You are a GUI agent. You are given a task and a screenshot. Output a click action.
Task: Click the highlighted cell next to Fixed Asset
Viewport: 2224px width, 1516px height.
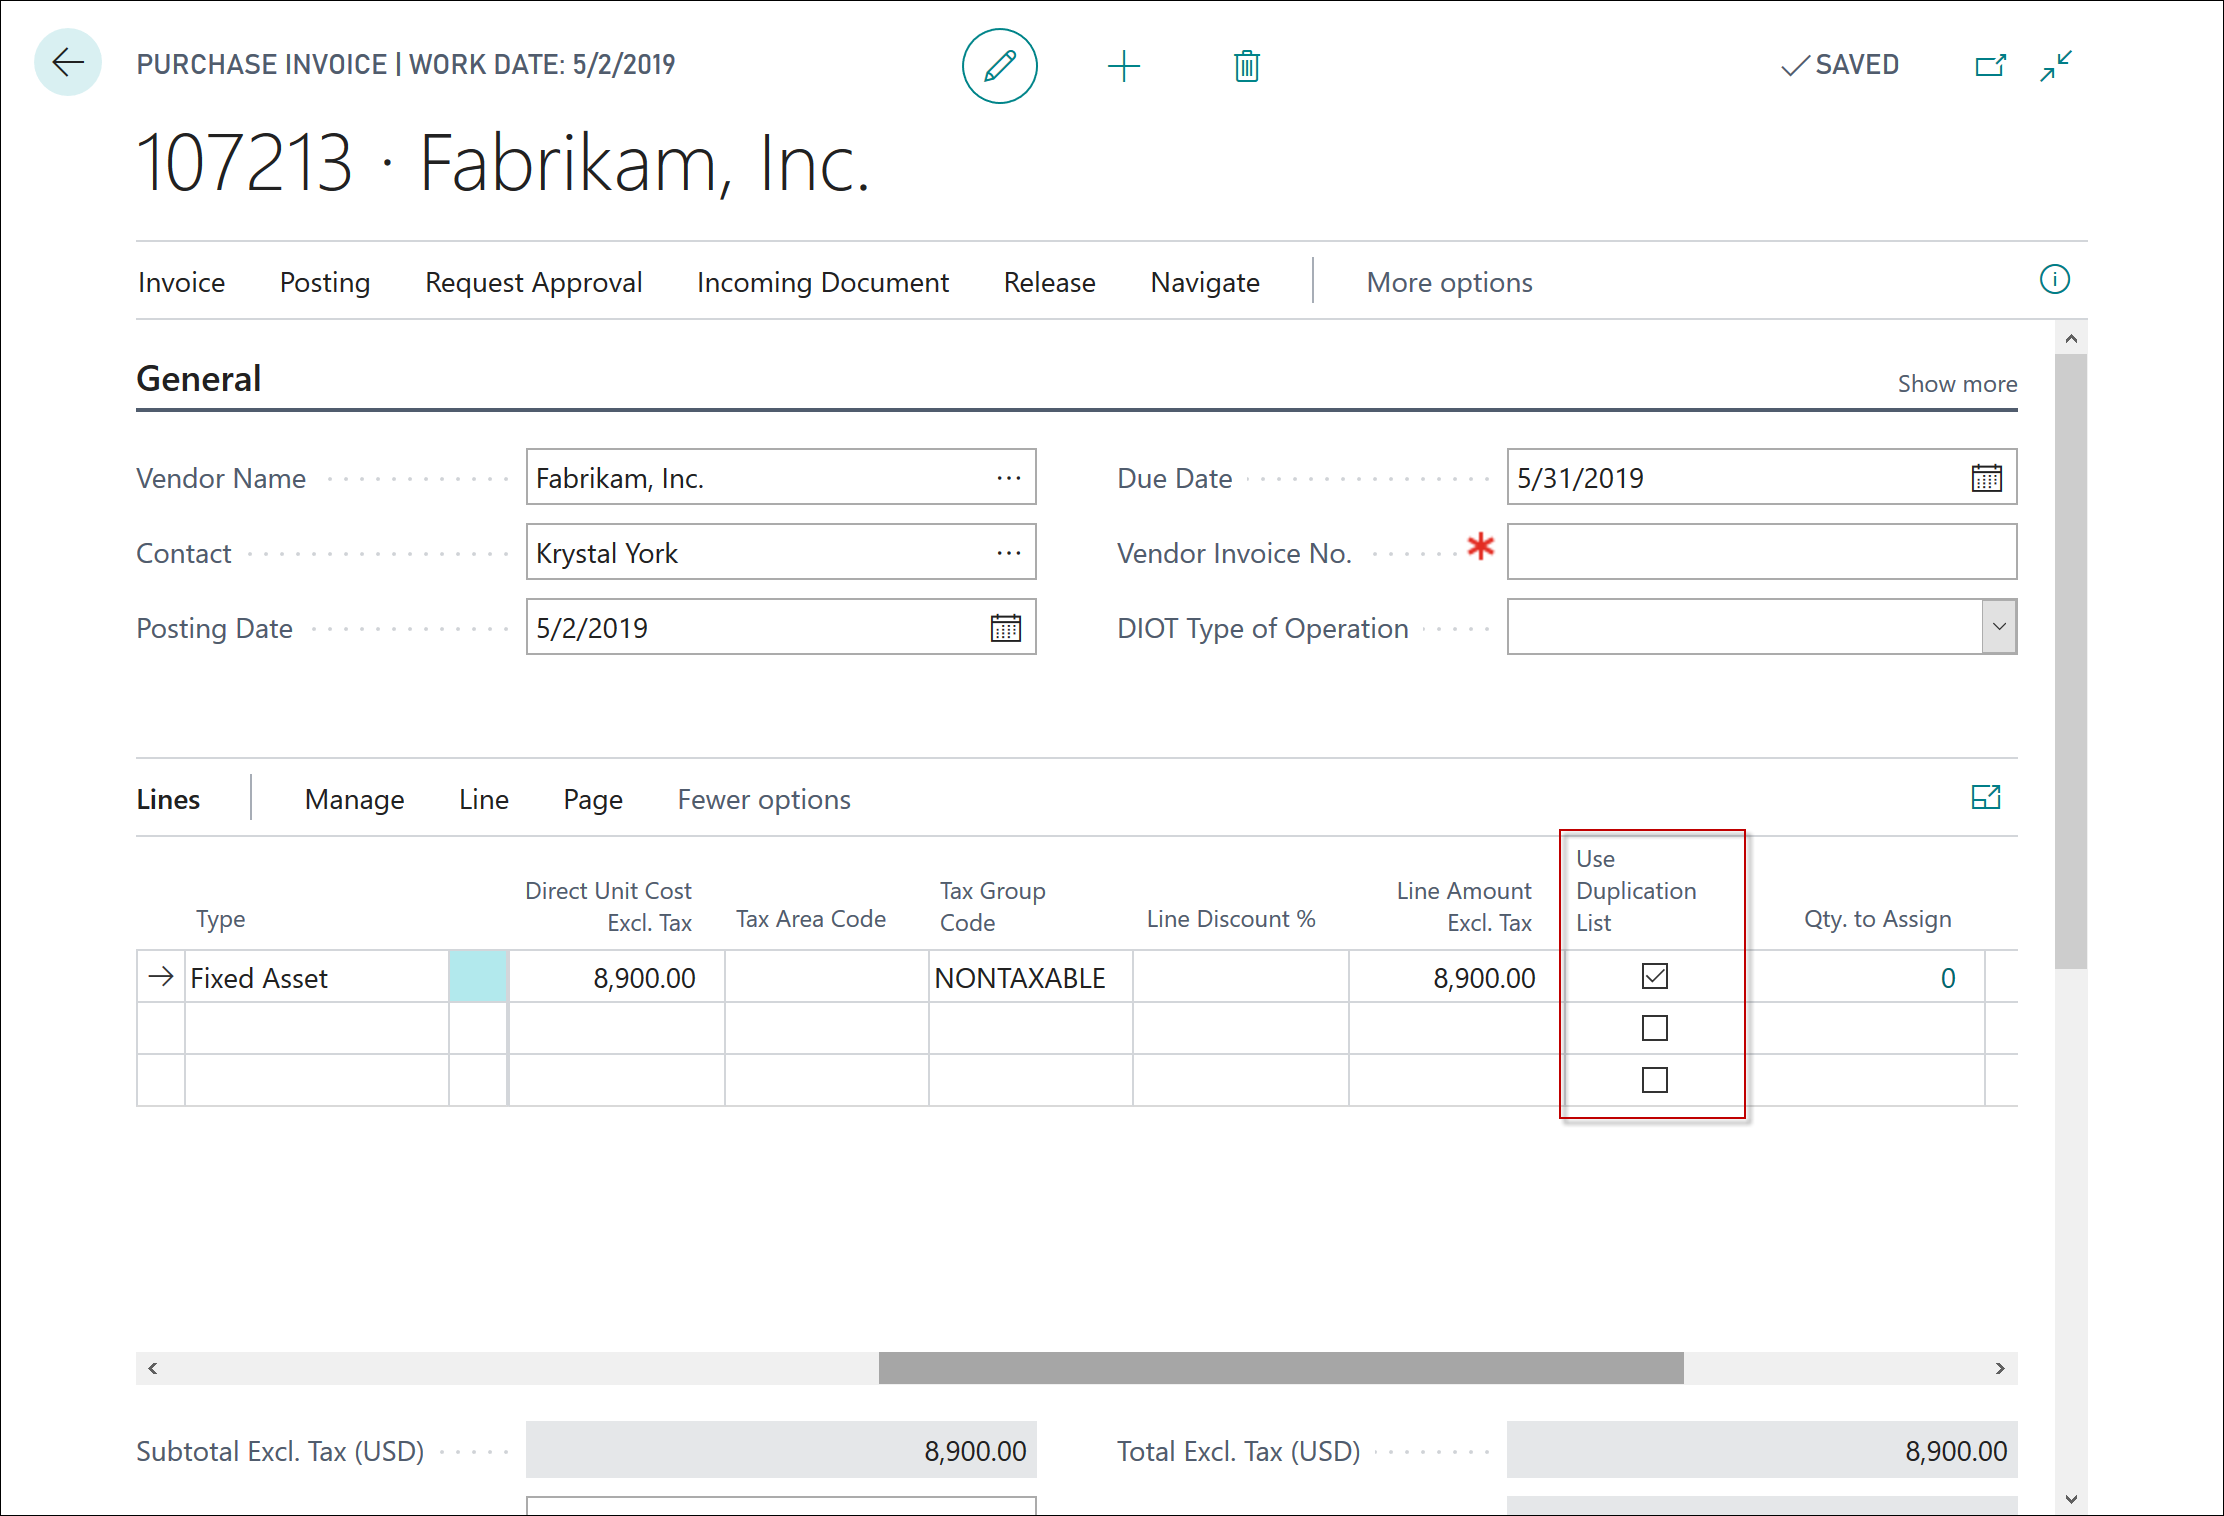tap(478, 977)
